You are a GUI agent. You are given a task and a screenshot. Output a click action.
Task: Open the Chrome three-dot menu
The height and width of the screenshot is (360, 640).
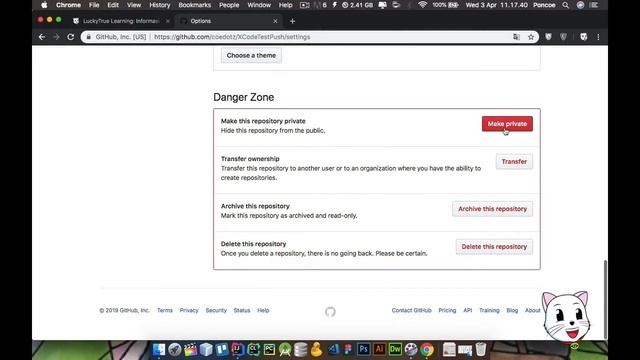(x=598, y=37)
